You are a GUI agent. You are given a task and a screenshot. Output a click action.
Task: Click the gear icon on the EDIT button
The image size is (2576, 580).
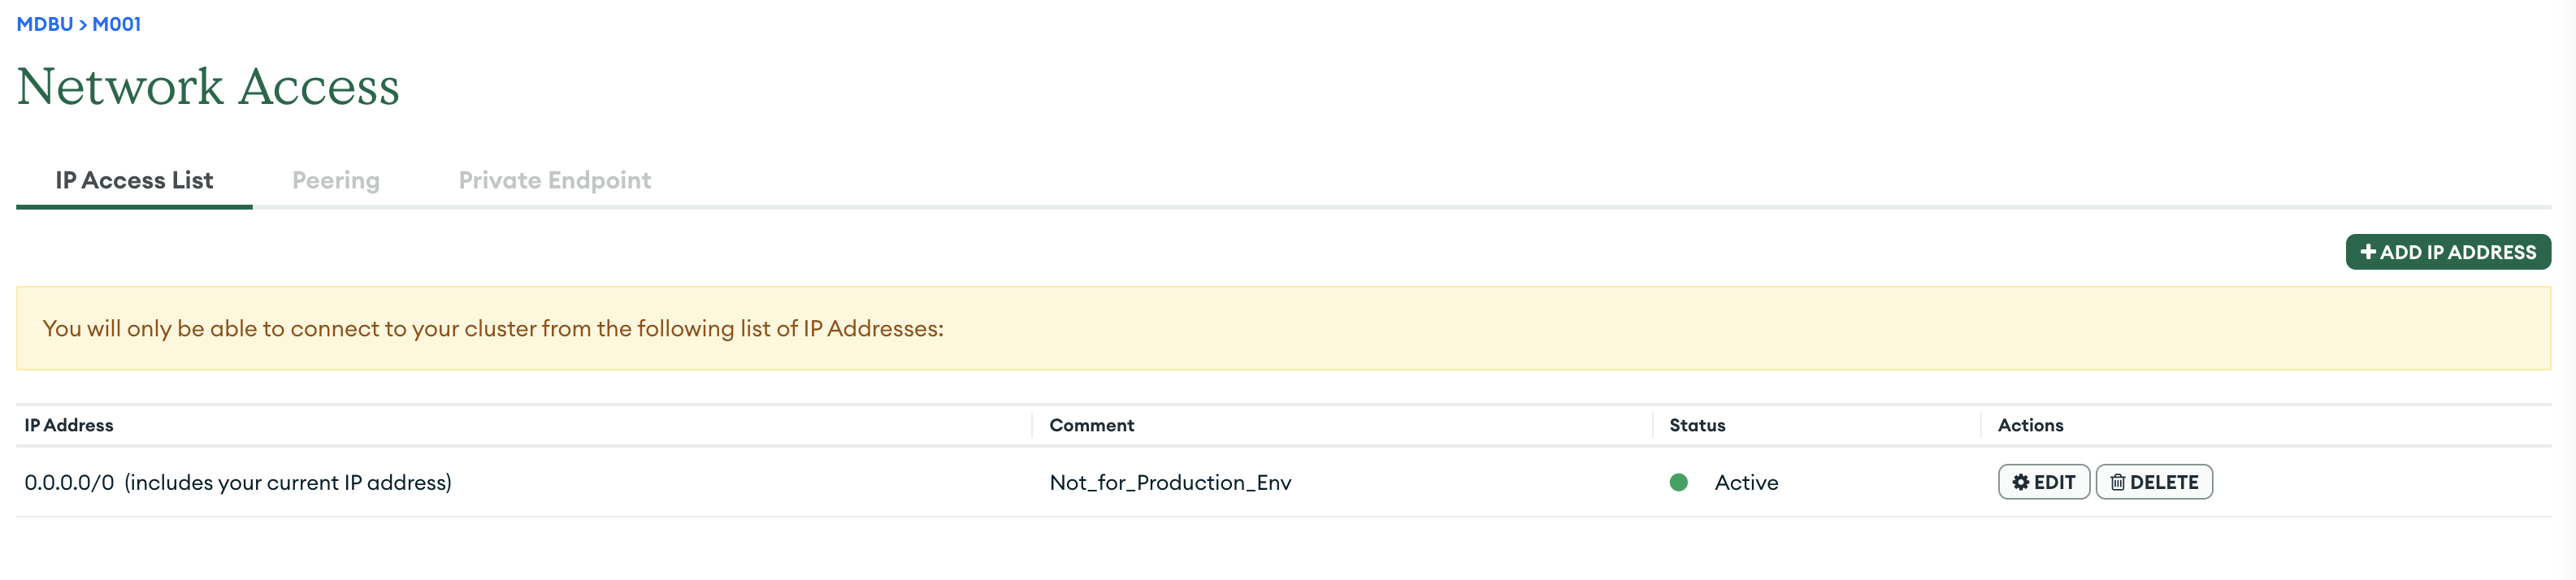click(2020, 482)
